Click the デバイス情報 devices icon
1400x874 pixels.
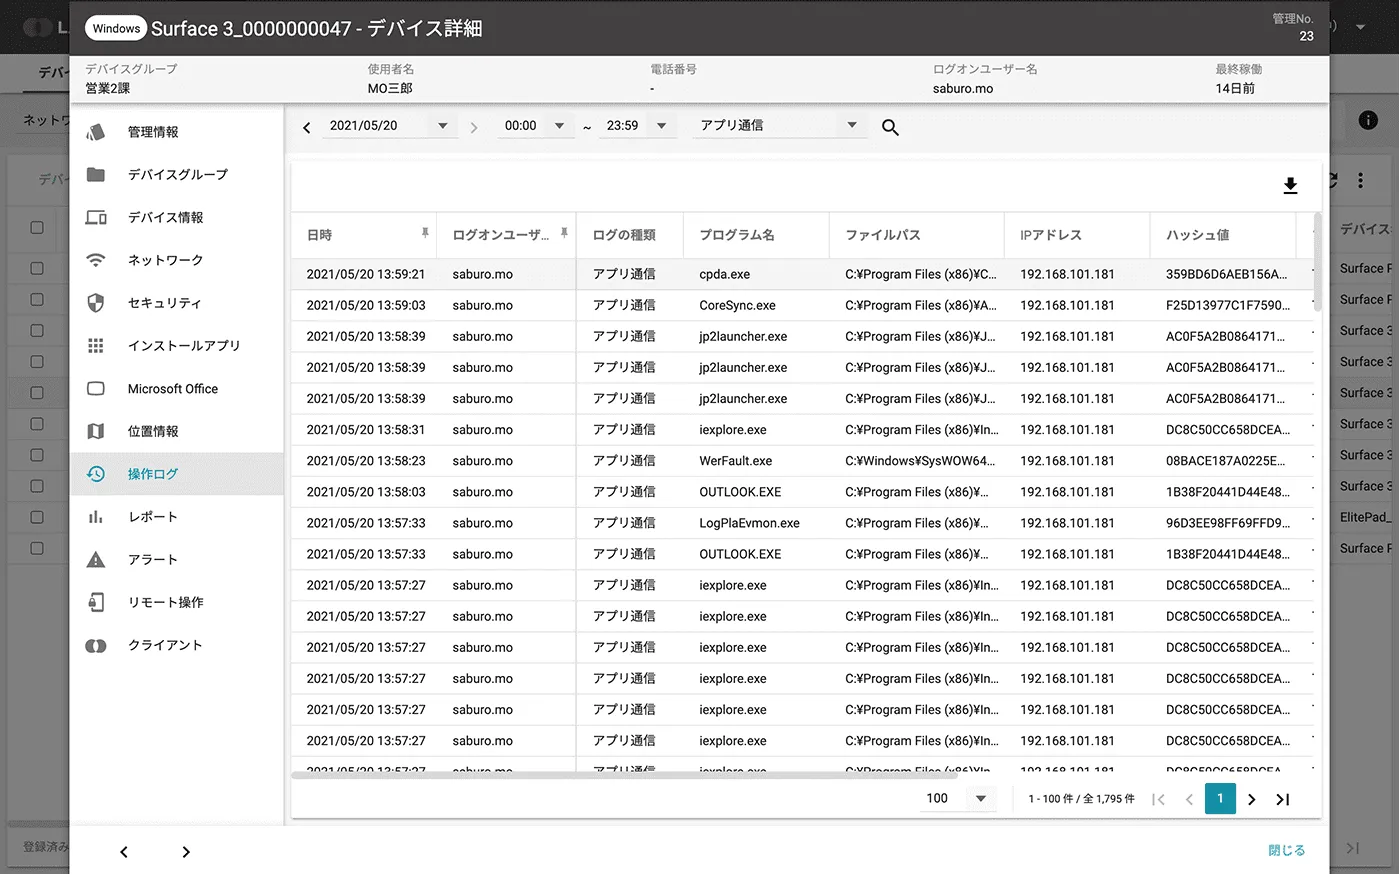pos(96,217)
